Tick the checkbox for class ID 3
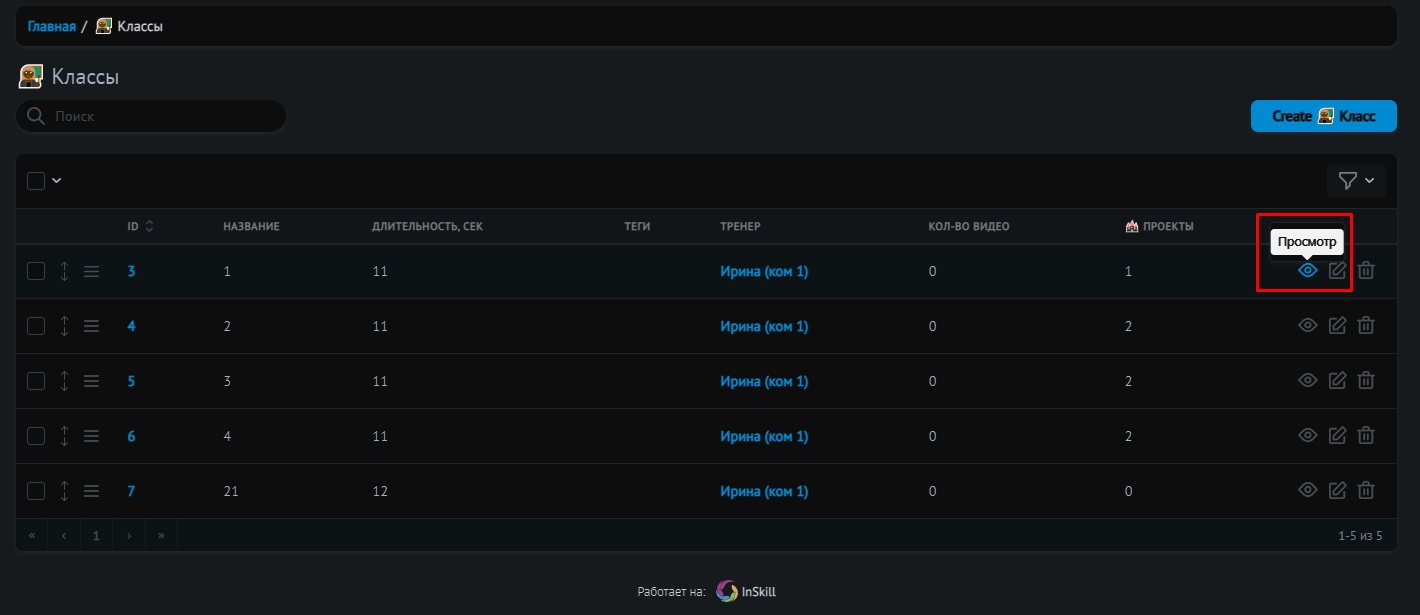The height and width of the screenshot is (615, 1420). (36, 271)
